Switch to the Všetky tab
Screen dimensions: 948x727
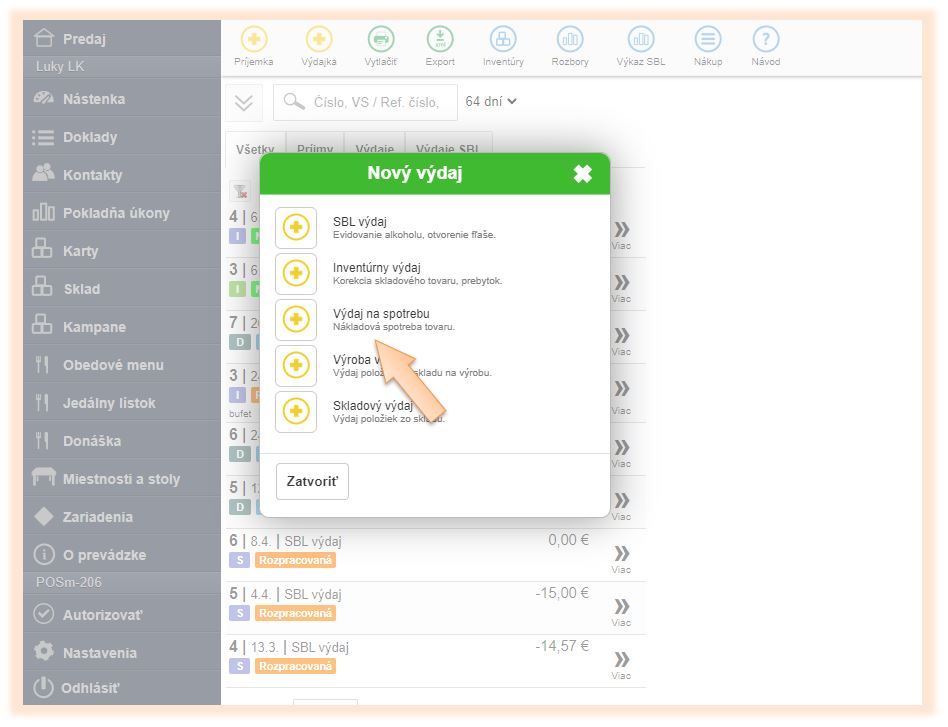[255, 150]
